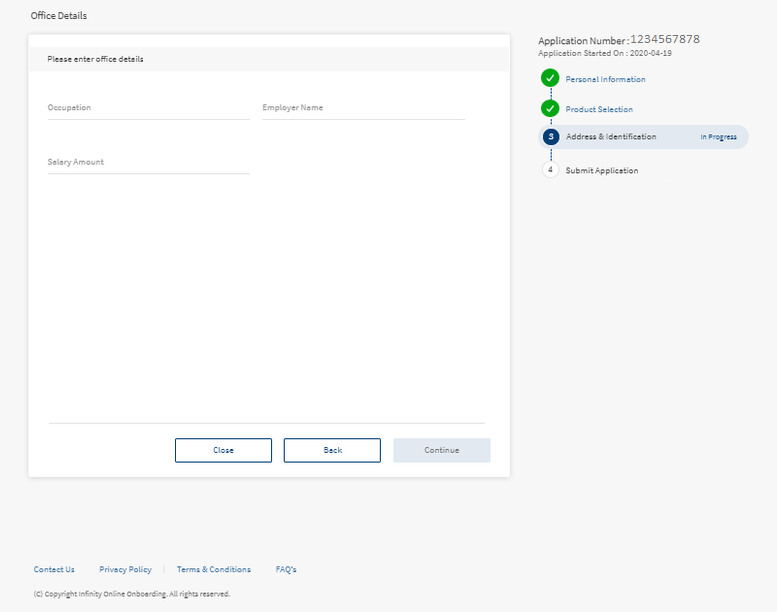Viewport: 777px width, 612px height.
Task: Select the step 3 circle icon
Action: point(551,137)
